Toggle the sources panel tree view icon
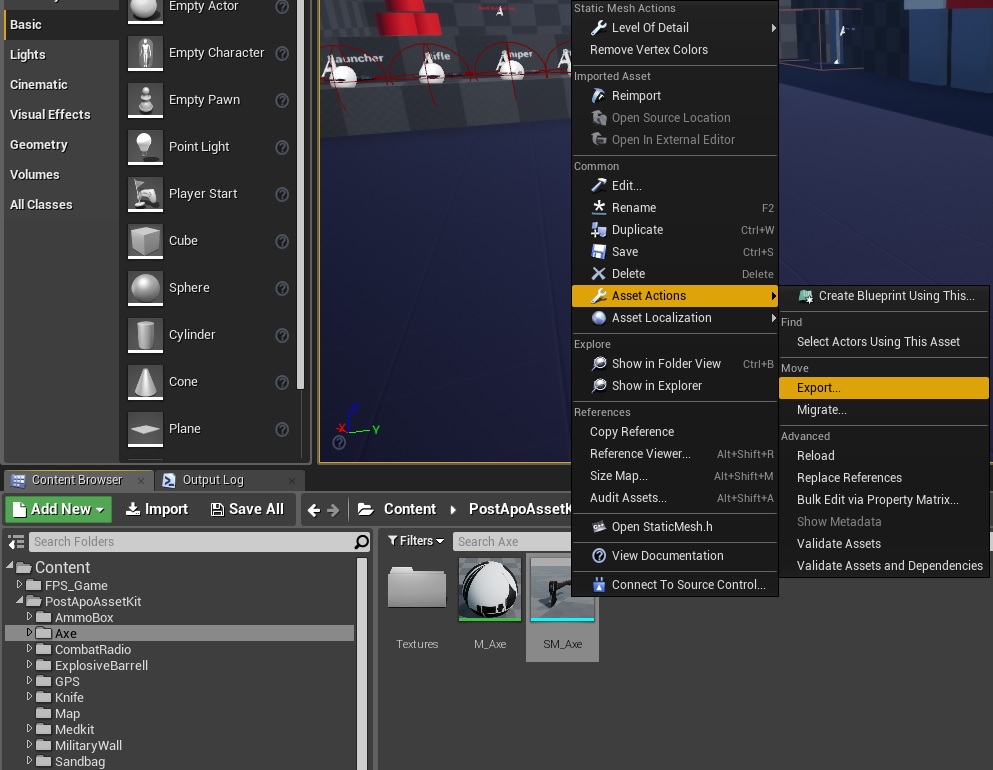This screenshot has width=993, height=770. click(x=16, y=542)
